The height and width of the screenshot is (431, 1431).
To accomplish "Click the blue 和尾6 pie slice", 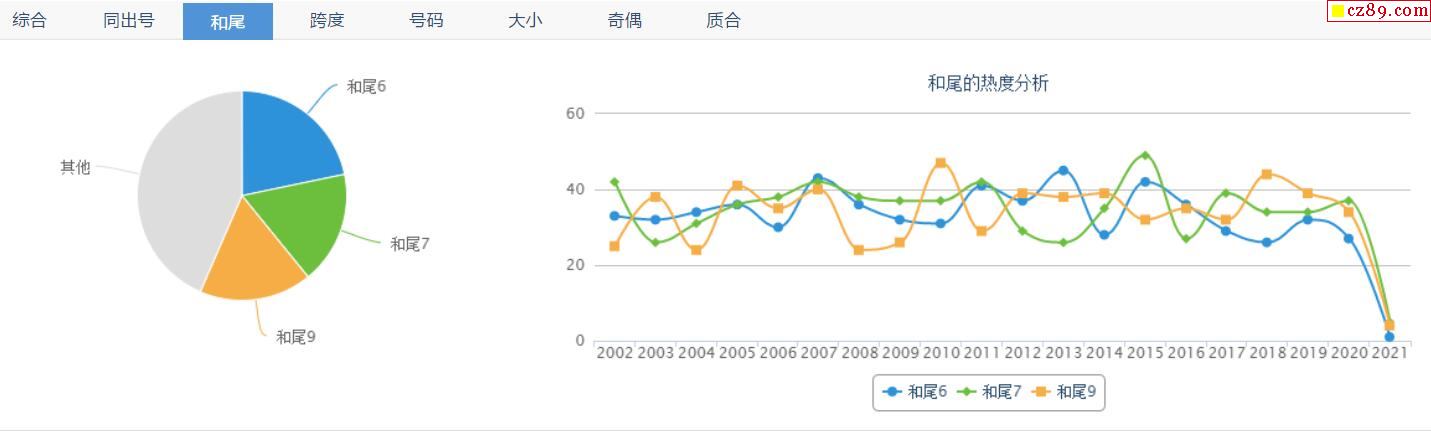I will click(285, 140).
